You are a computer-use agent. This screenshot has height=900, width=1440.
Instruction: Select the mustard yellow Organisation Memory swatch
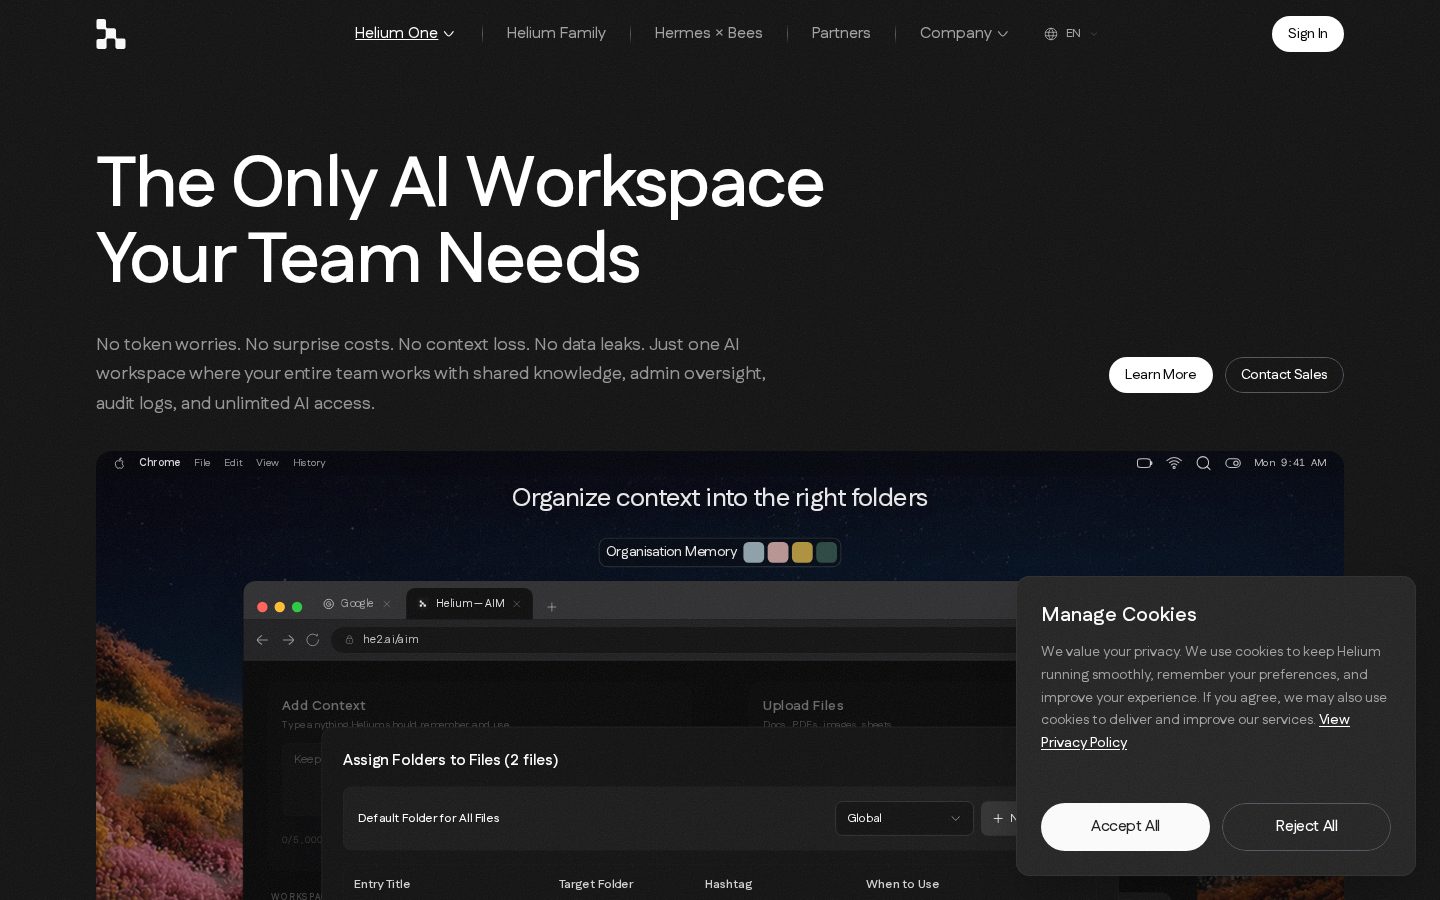click(802, 552)
